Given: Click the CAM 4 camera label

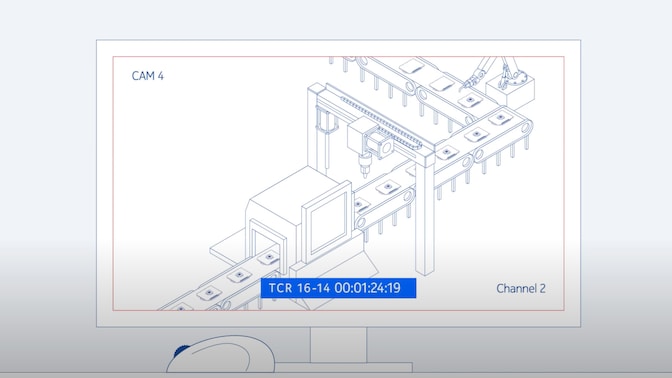Looking at the screenshot, I should pyautogui.click(x=147, y=76).
